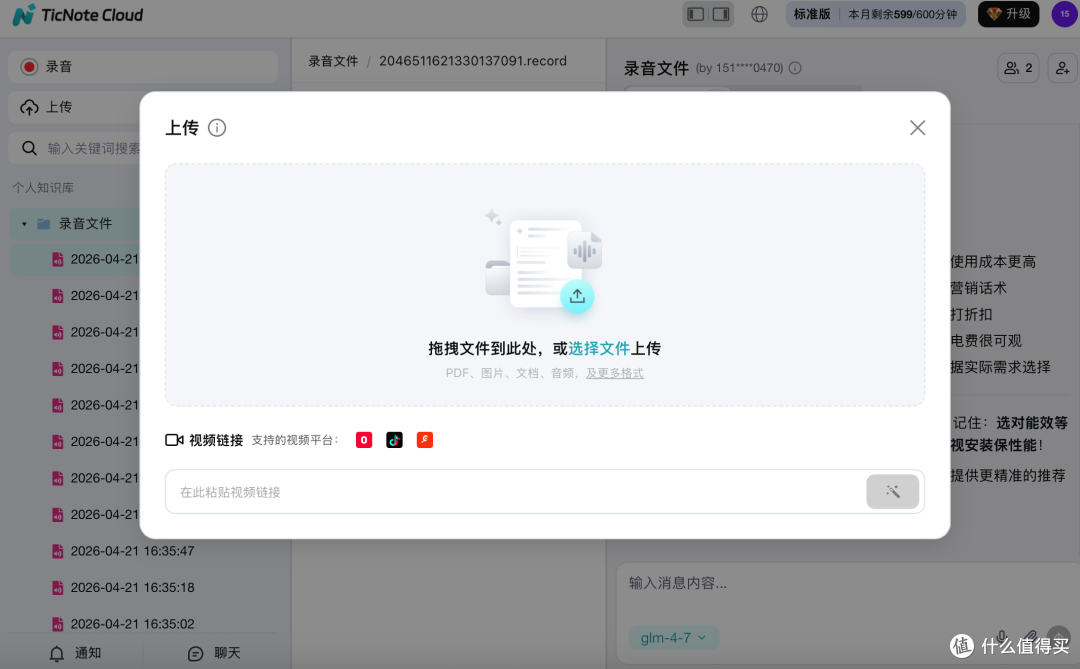Click the chat bubble icon beside 聊天
Image resolution: width=1080 pixels, height=669 pixels.
coord(196,653)
